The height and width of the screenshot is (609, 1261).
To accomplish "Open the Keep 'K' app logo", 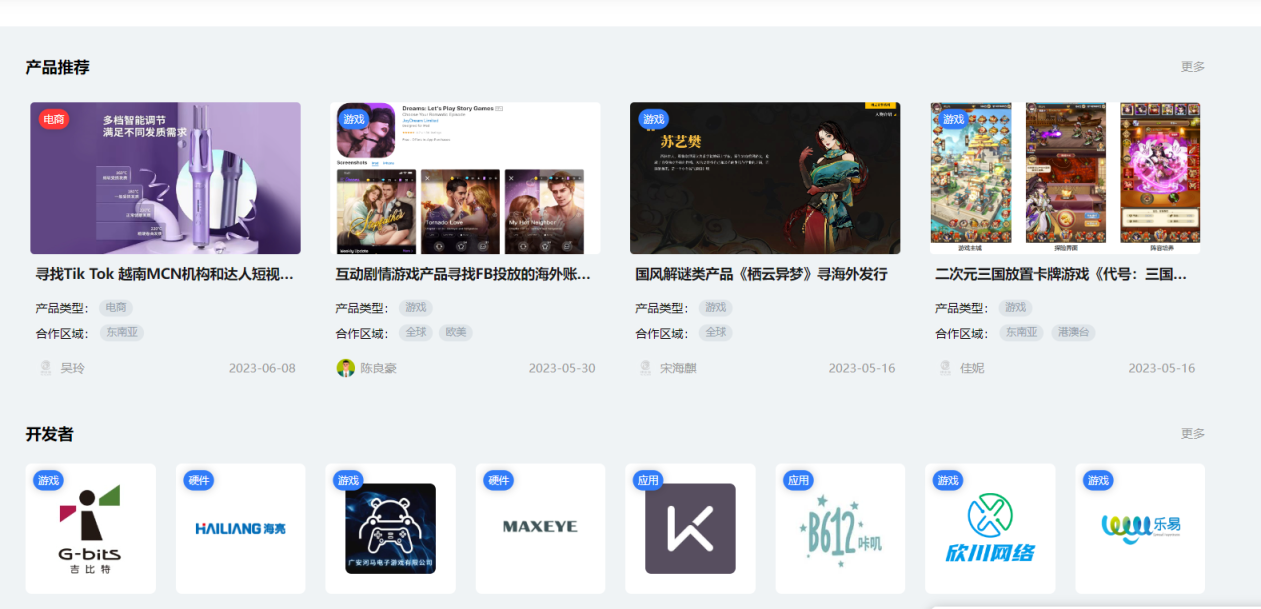I will (x=690, y=528).
